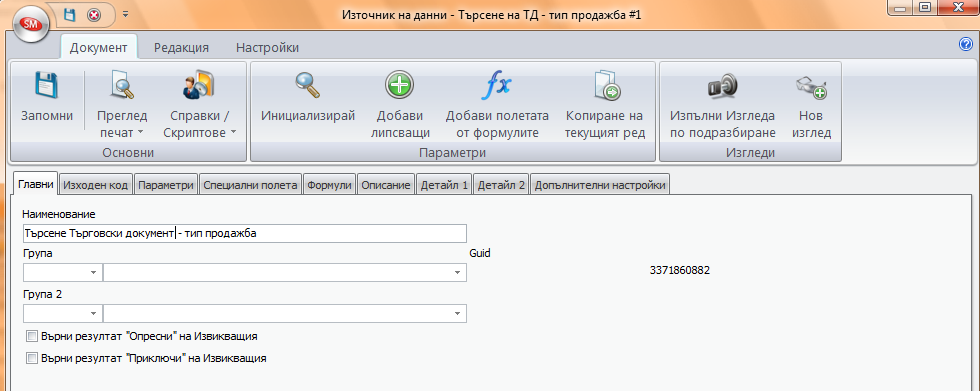Click the red cancel icon in quick access
Viewport: 980px width, 391px height.
pyautogui.click(x=94, y=14)
